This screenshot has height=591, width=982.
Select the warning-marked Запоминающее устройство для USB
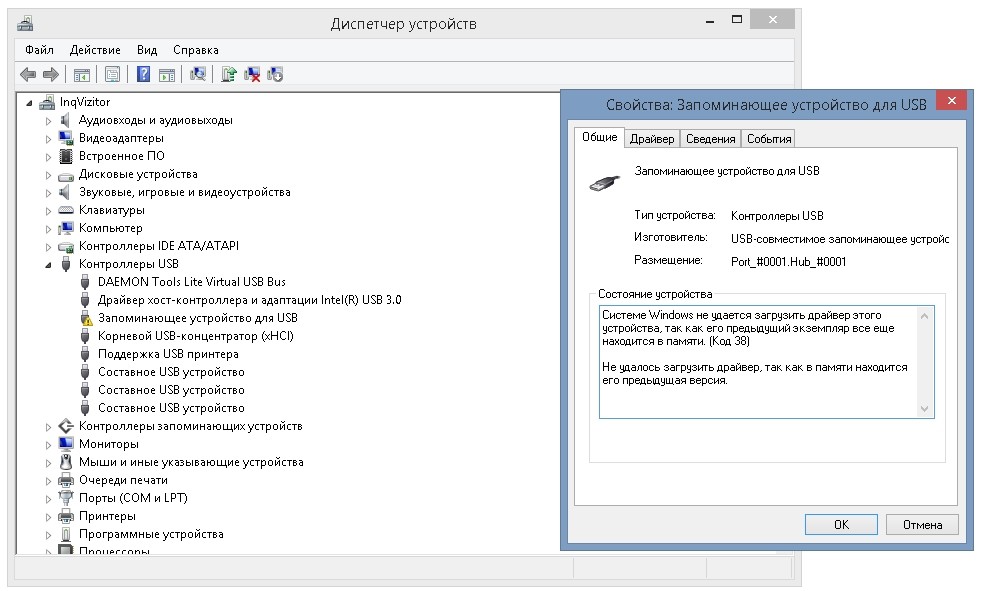point(197,318)
